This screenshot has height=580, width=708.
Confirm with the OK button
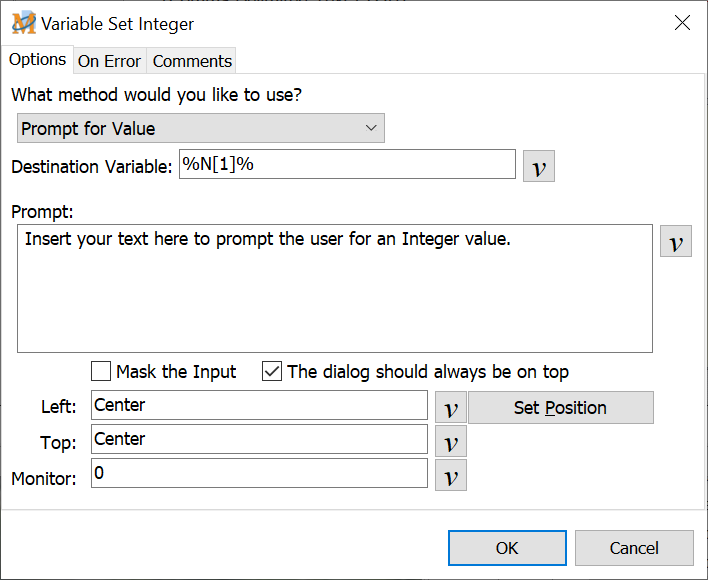click(x=507, y=547)
